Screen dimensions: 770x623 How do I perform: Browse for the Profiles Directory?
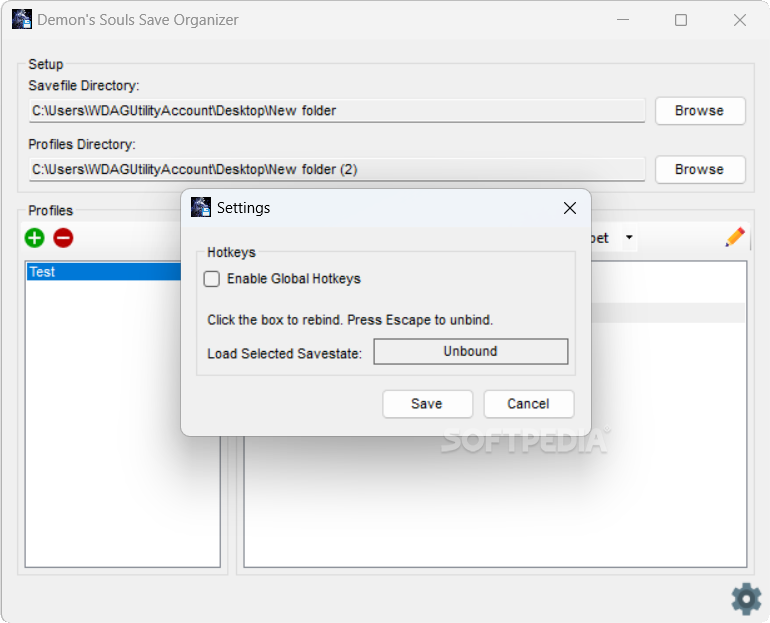tap(700, 170)
